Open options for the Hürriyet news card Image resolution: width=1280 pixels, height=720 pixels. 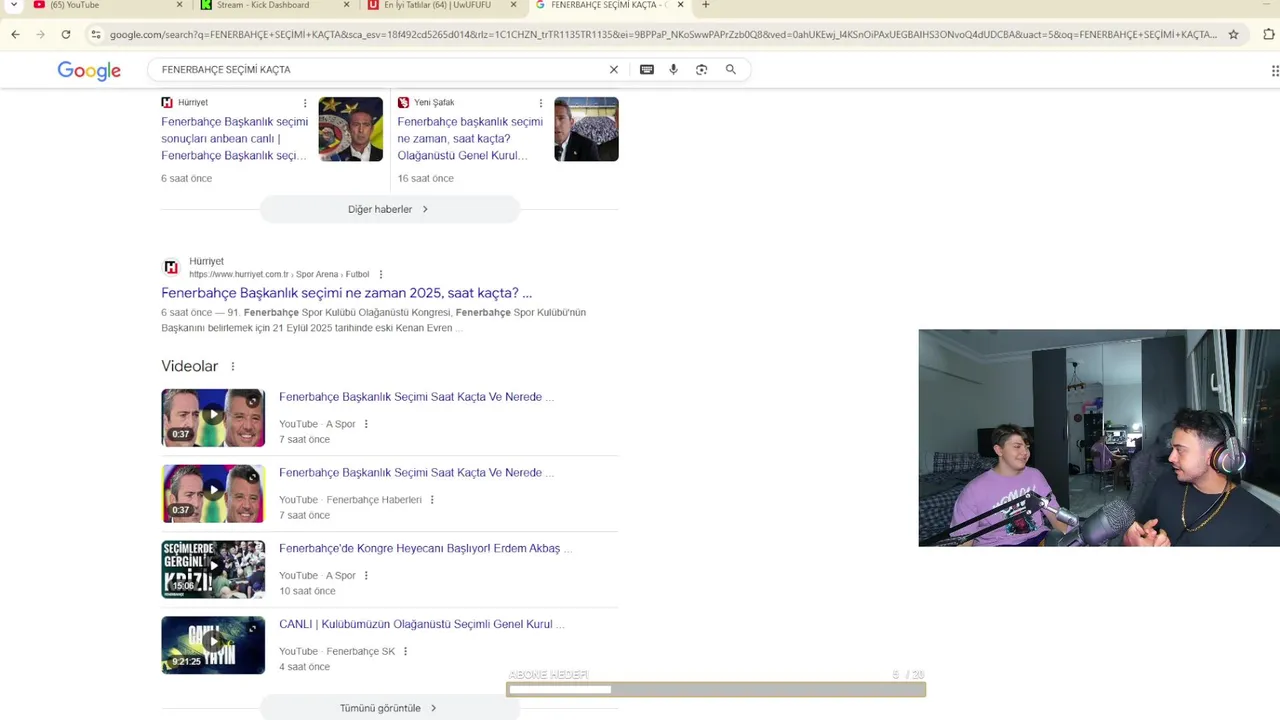pos(305,103)
